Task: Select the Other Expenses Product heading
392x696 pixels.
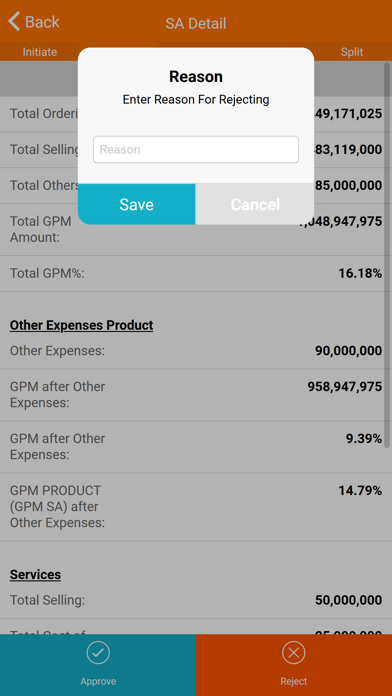Action: pos(82,325)
